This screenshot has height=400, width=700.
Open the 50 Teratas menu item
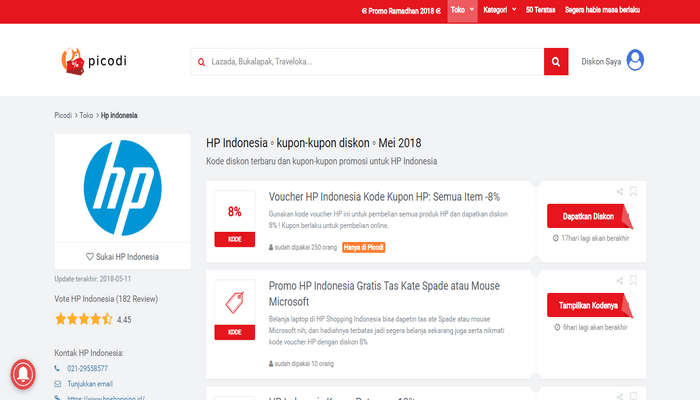[x=540, y=10]
